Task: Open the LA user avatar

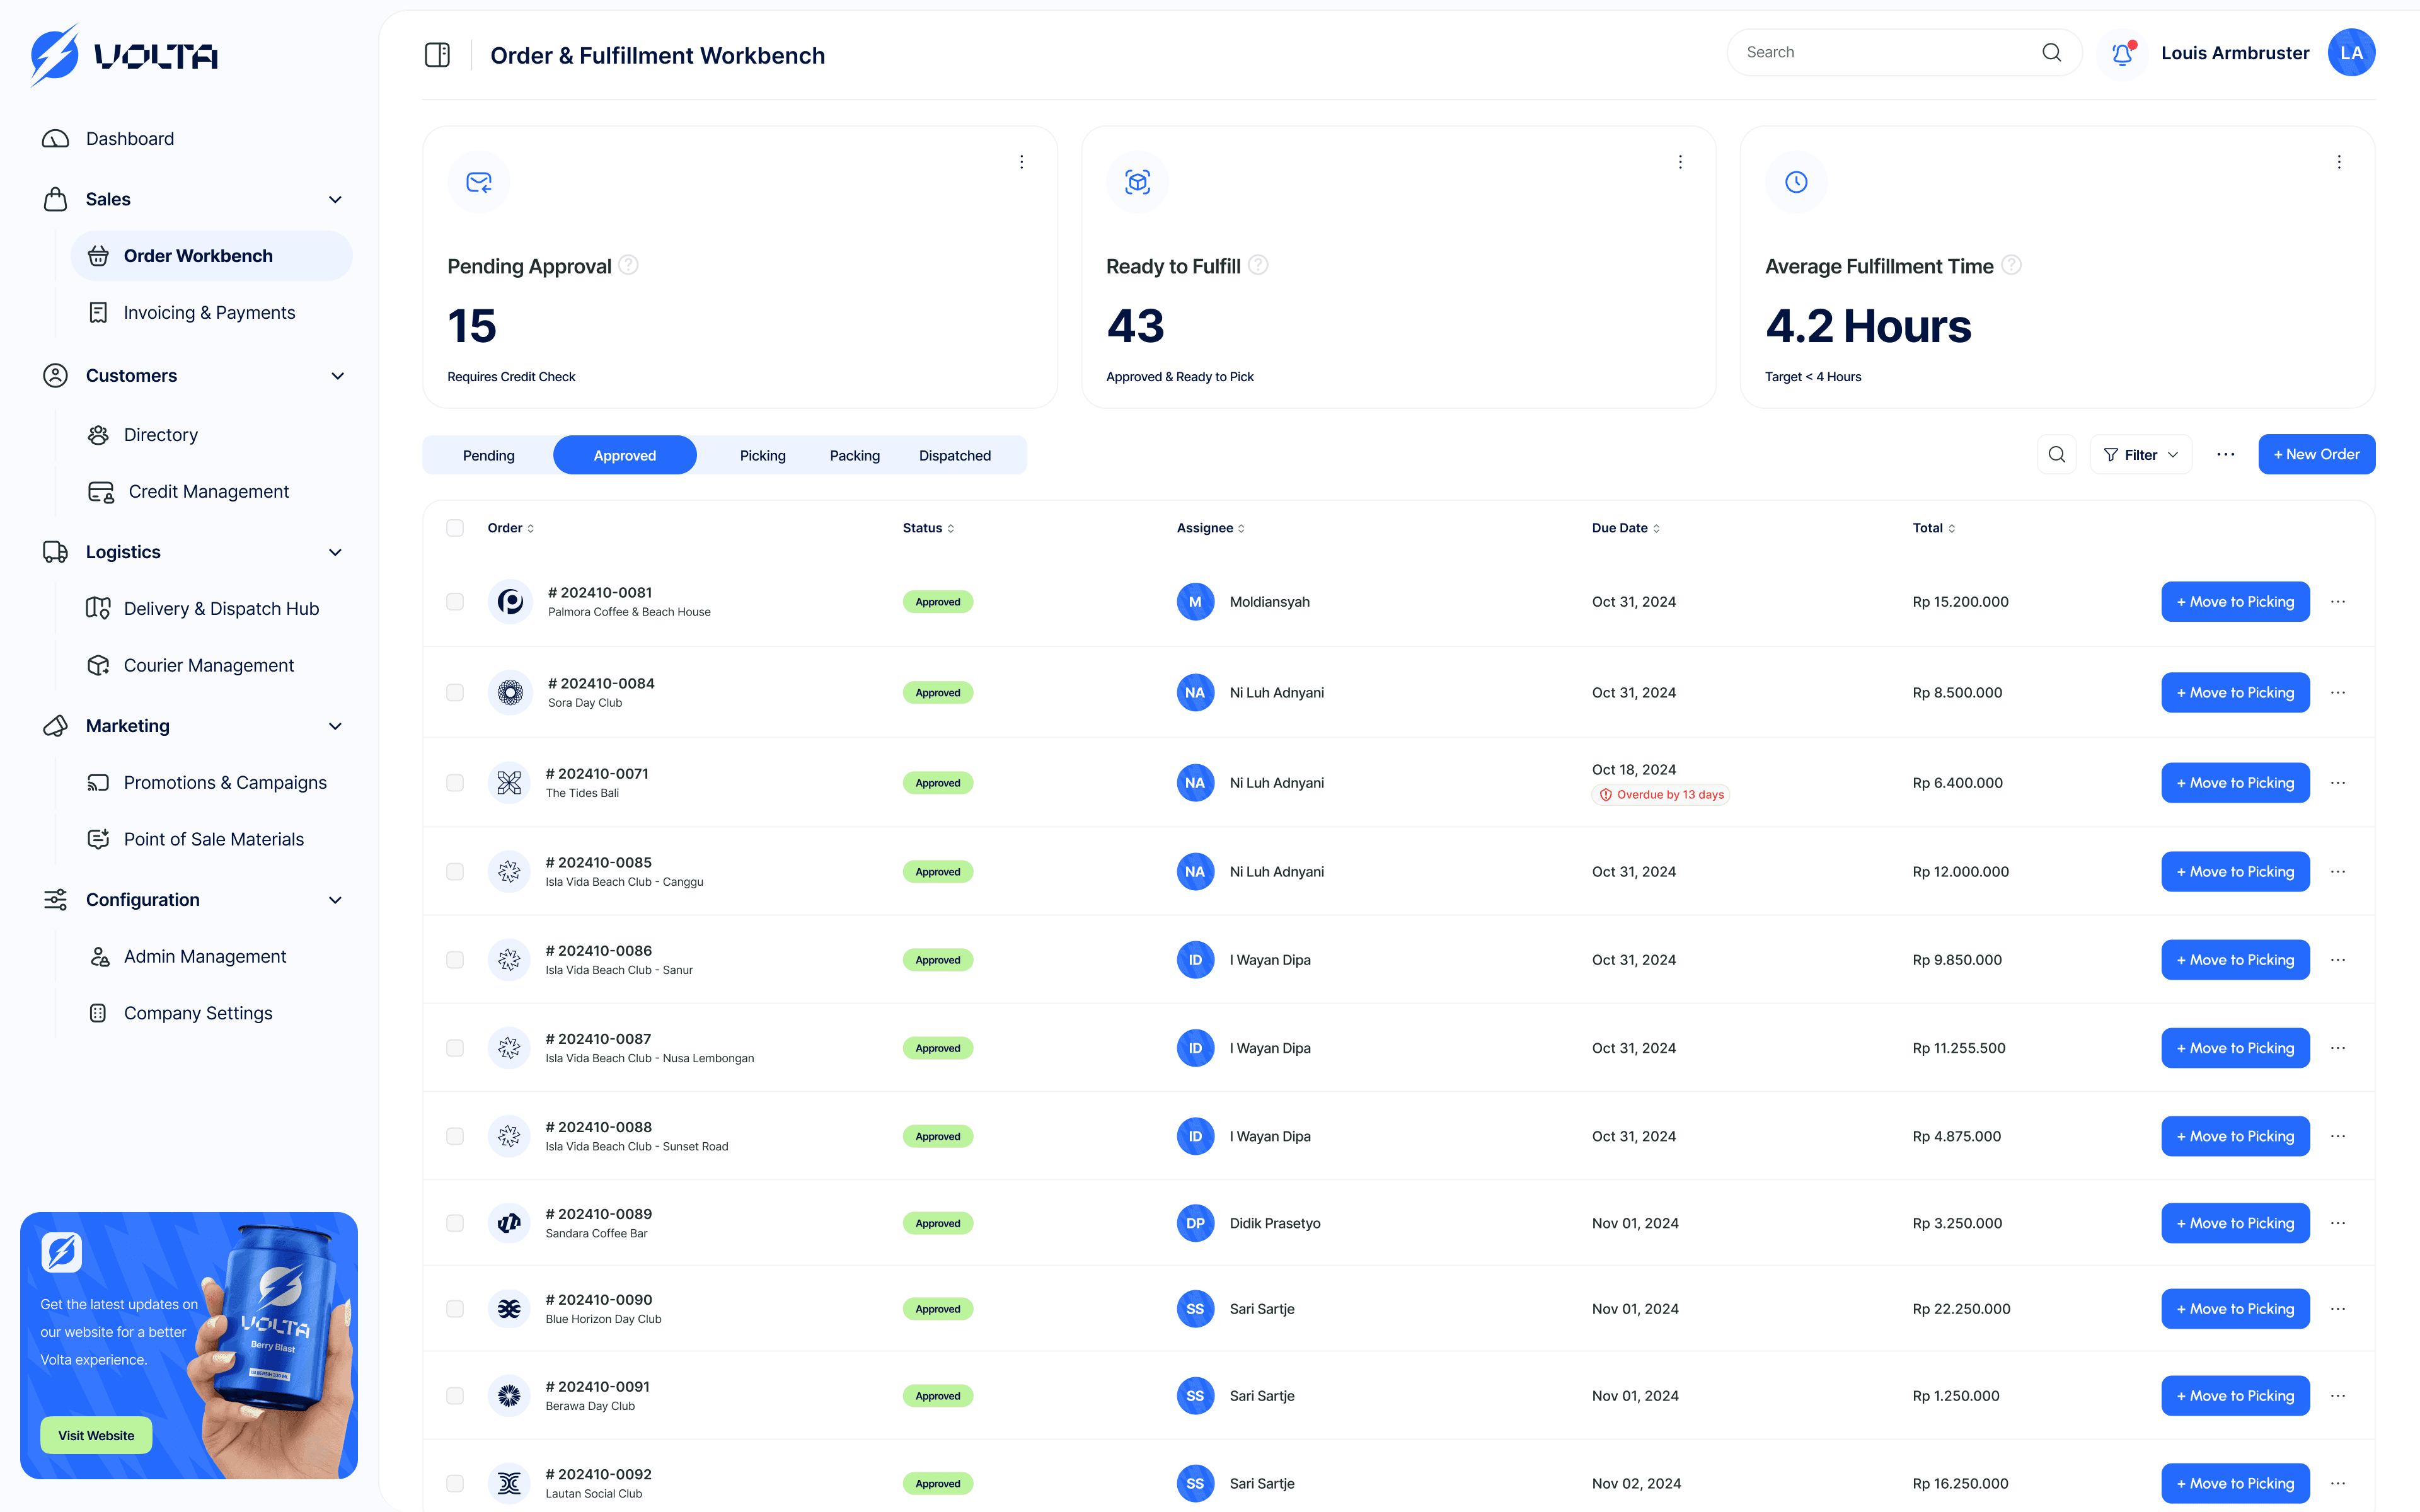Action: 2351,53
